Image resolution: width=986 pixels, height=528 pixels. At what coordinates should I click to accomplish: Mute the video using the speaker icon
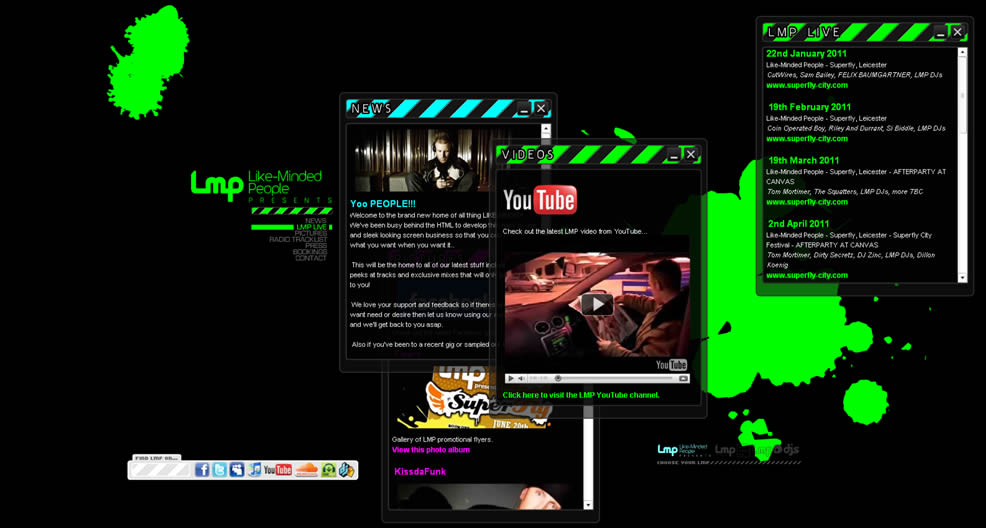point(522,378)
